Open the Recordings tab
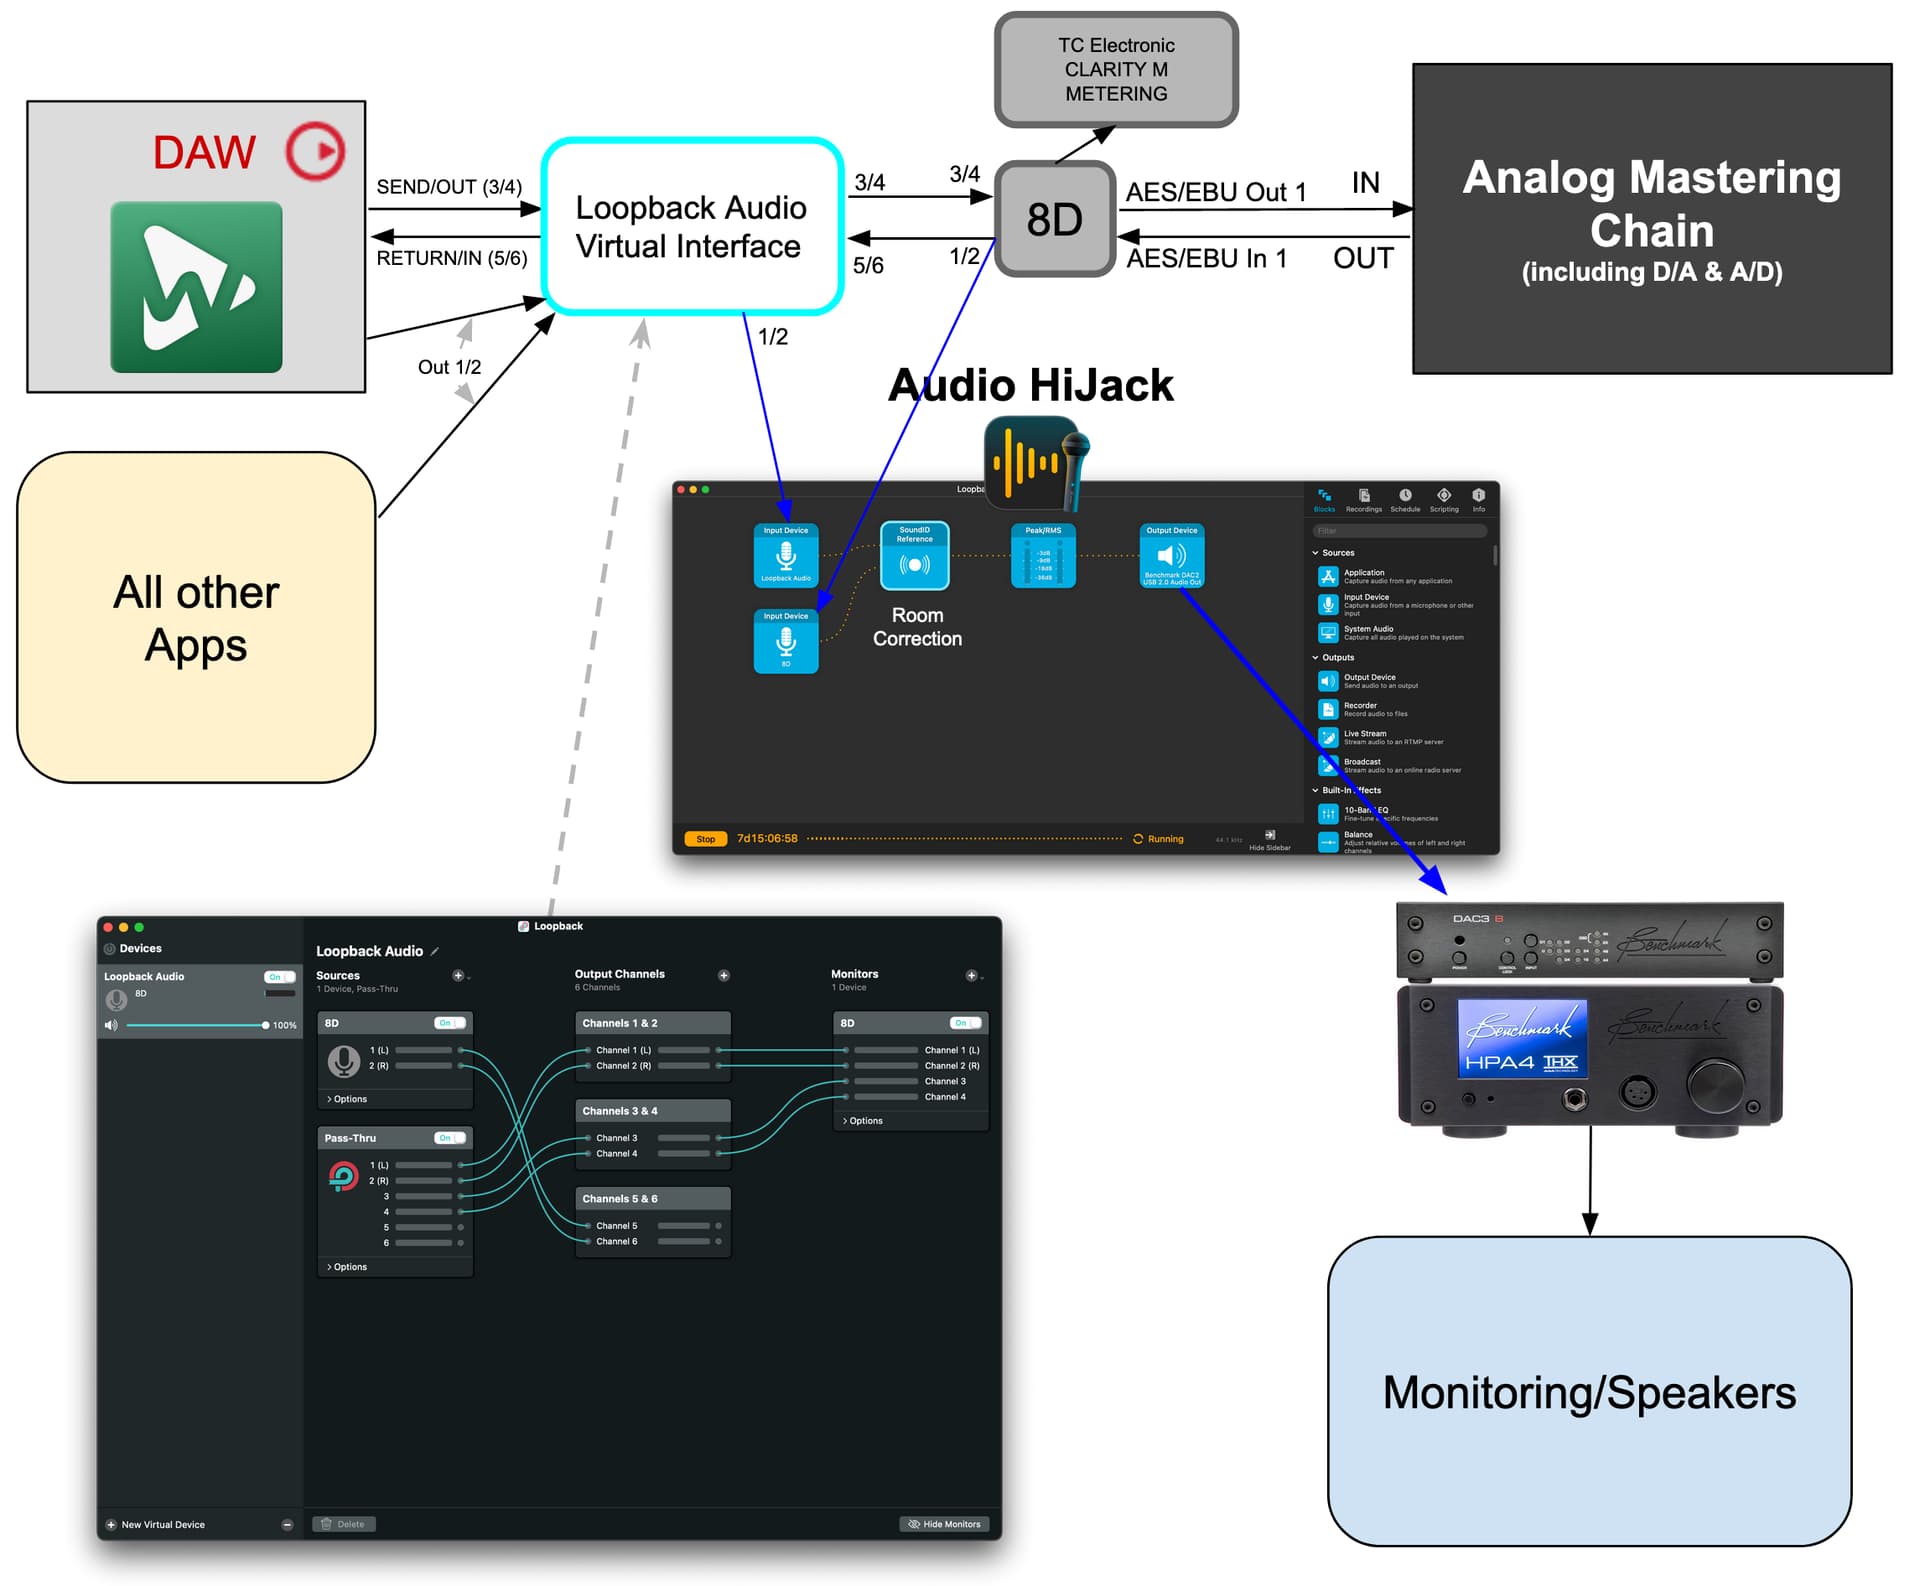Image resolution: width=1920 pixels, height=1586 pixels. tap(1363, 499)
